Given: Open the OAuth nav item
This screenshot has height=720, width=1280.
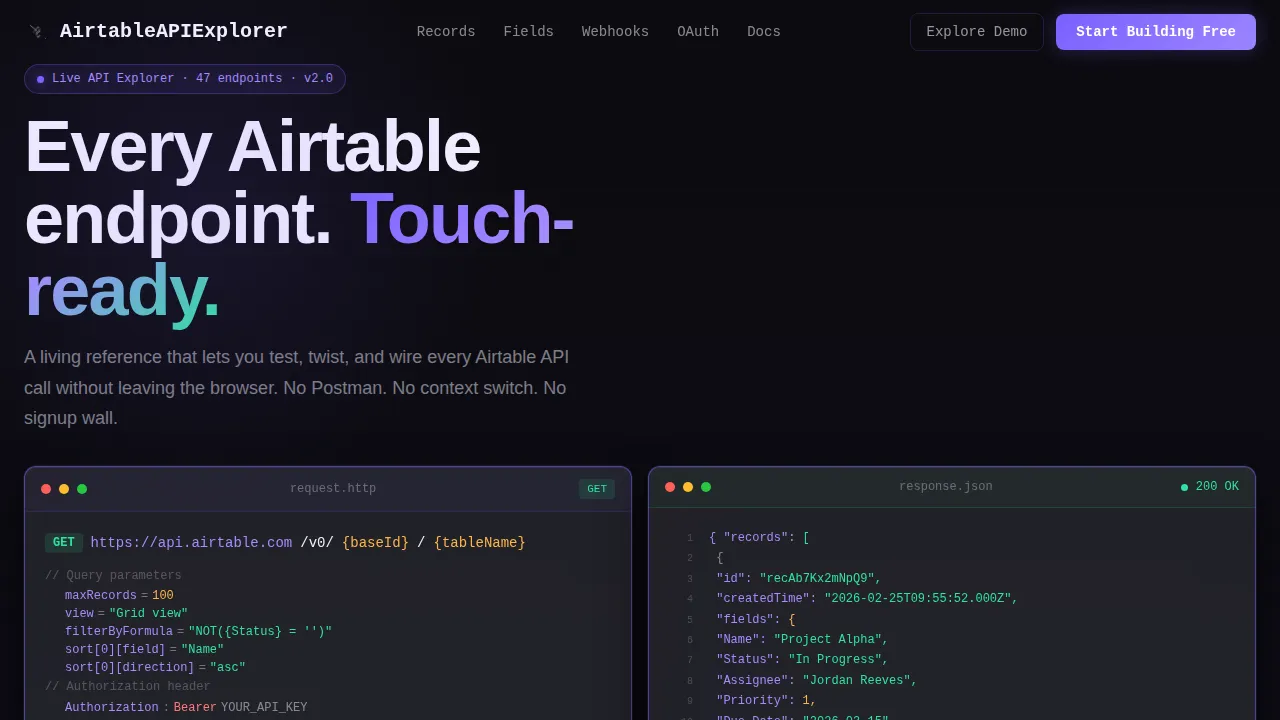Looking at the screenshot, I should tap(698, 32).
